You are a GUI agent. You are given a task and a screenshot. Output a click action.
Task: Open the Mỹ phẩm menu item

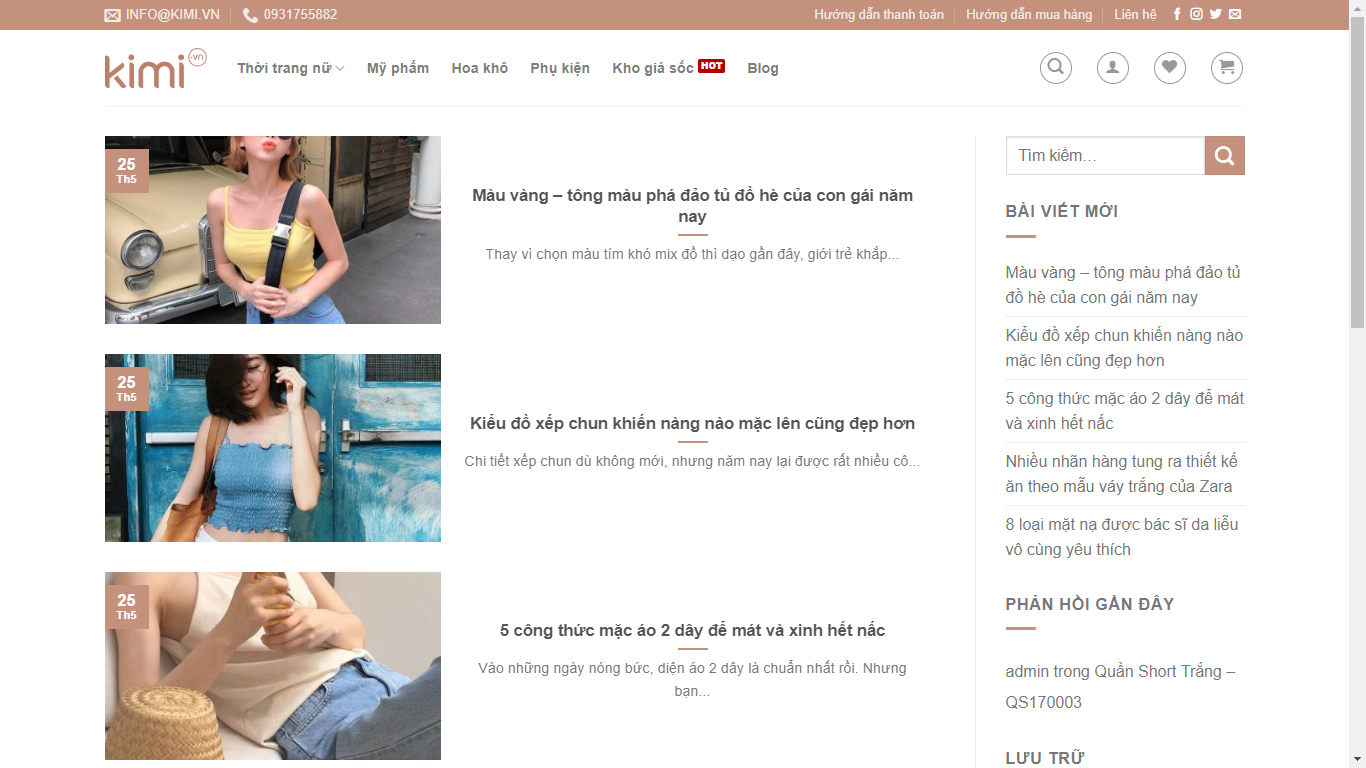pyautogui.click(x=397, y=68)
